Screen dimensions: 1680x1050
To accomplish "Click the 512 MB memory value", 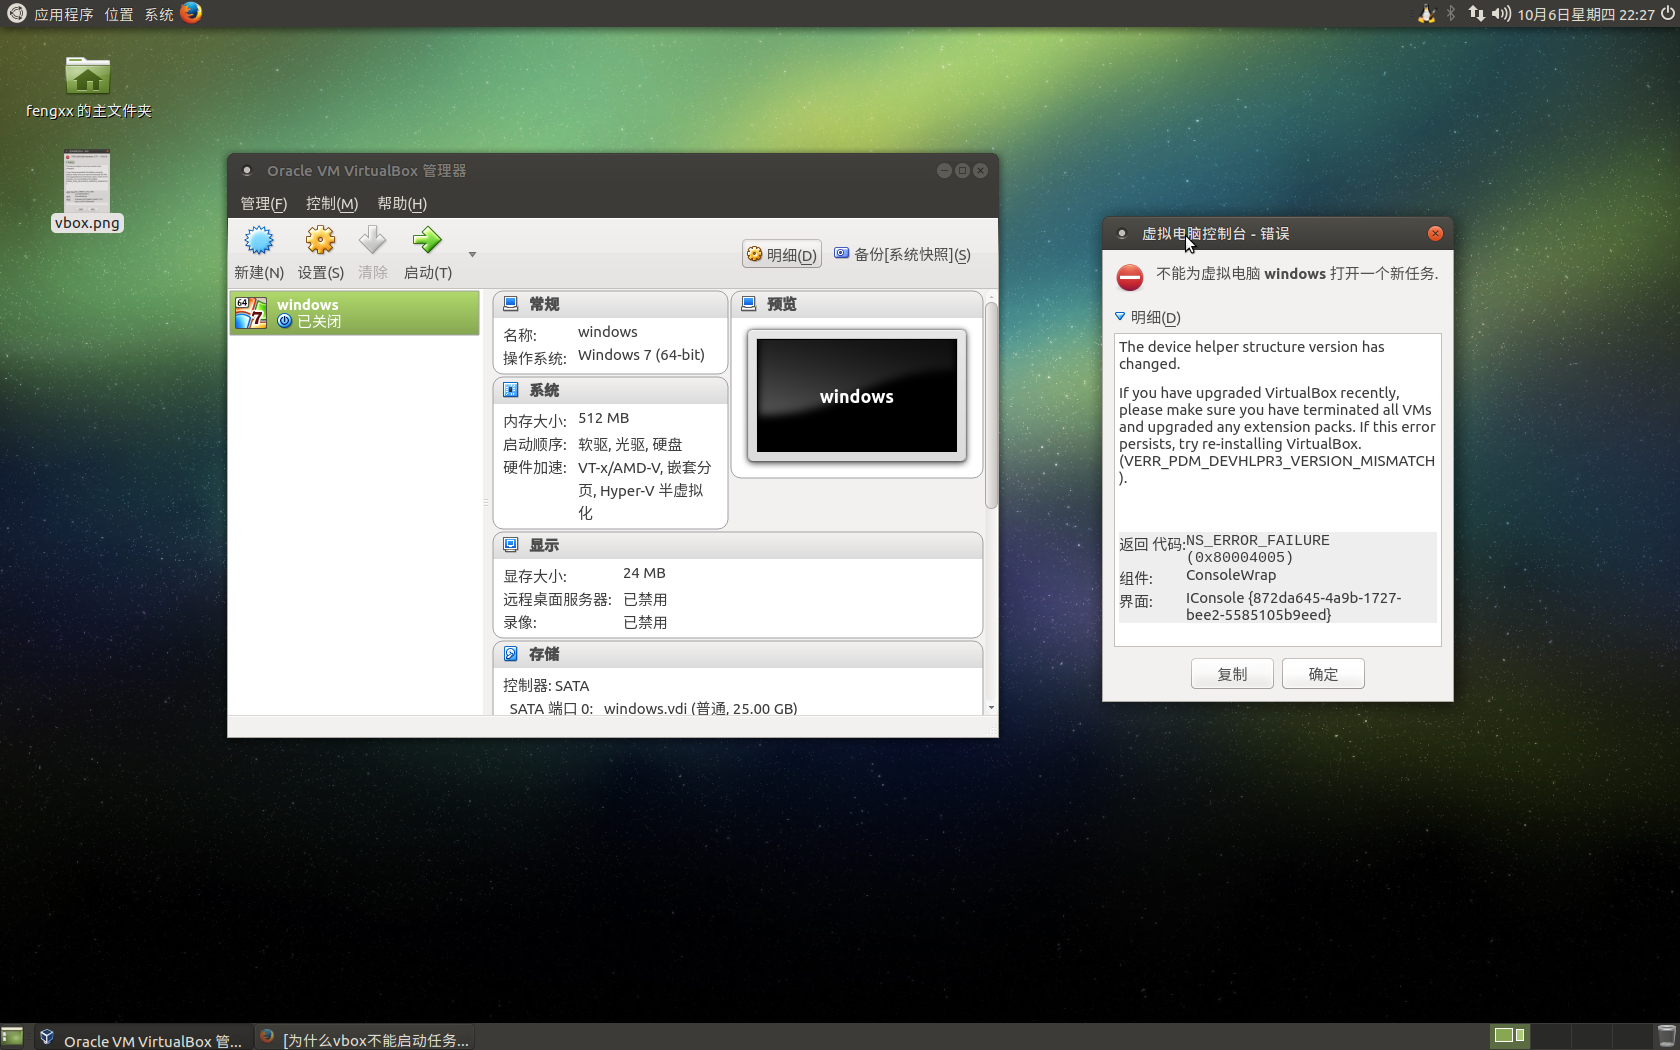I will pyautogui.click(x=604, y=418).
